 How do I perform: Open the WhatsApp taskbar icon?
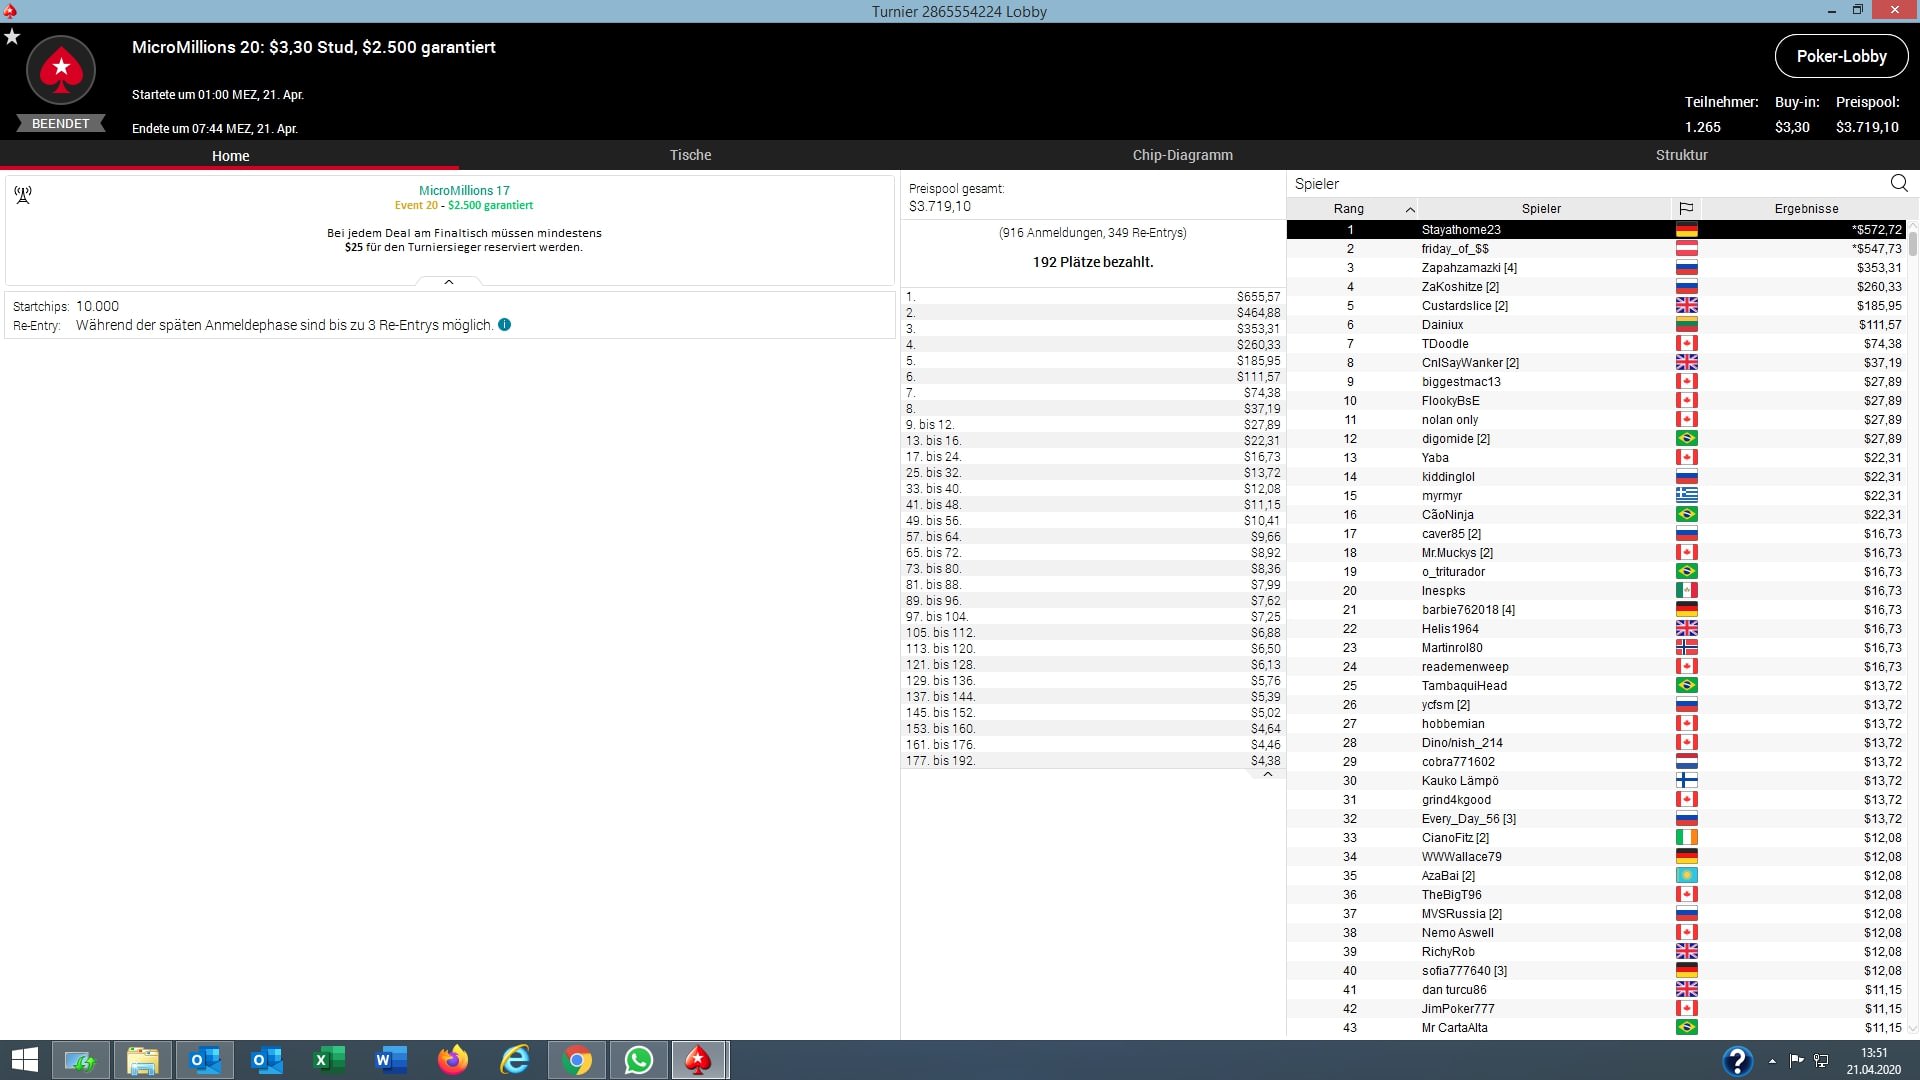coord(638,1060)
